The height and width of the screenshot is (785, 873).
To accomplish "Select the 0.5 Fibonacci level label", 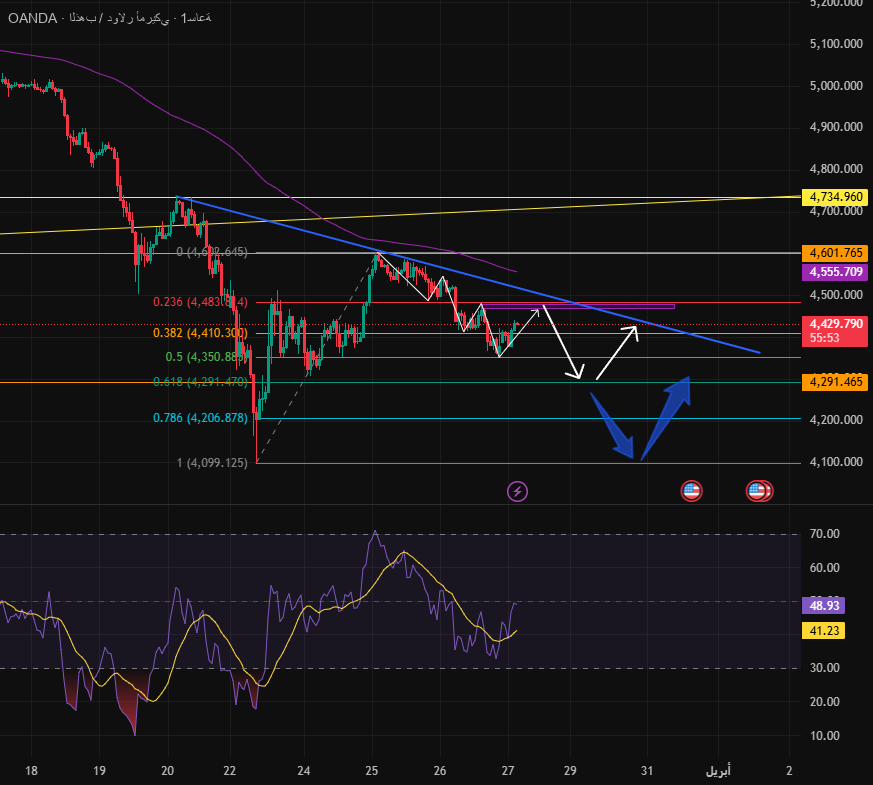I will [x=206, y=356].
